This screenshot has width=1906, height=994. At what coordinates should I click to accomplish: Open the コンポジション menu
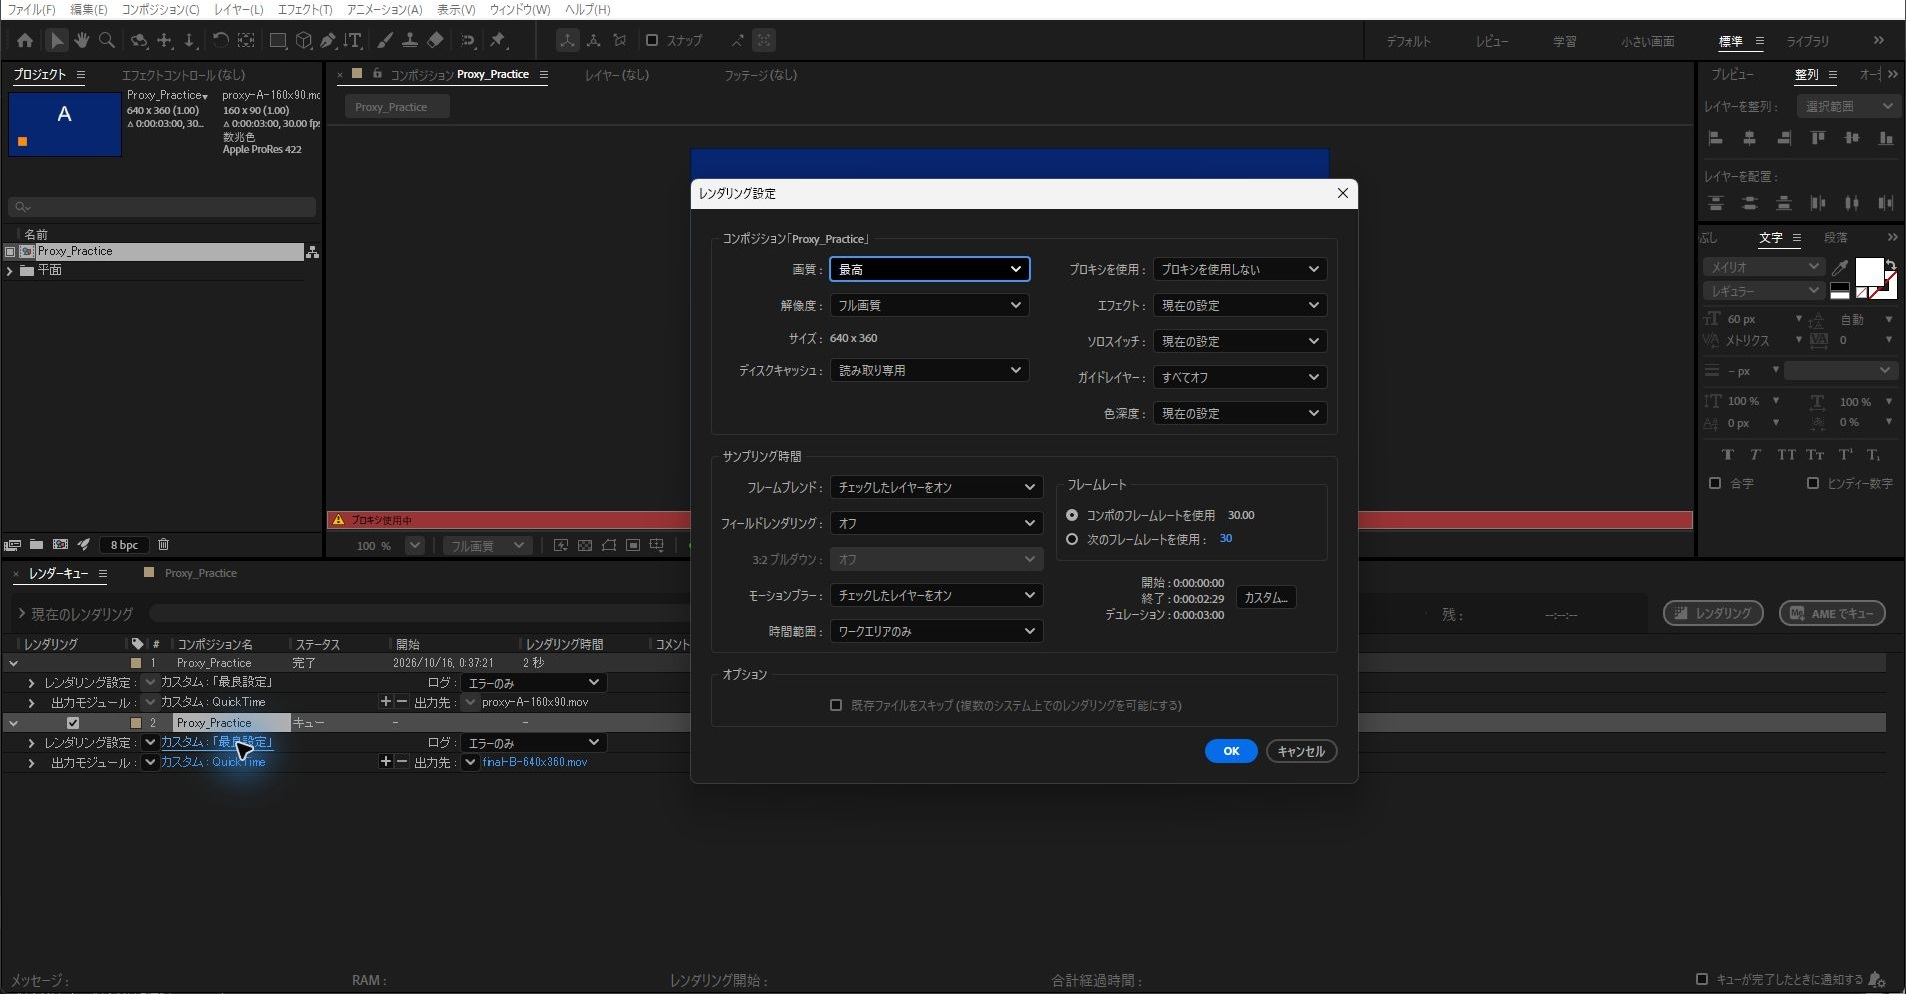point(160,9)
